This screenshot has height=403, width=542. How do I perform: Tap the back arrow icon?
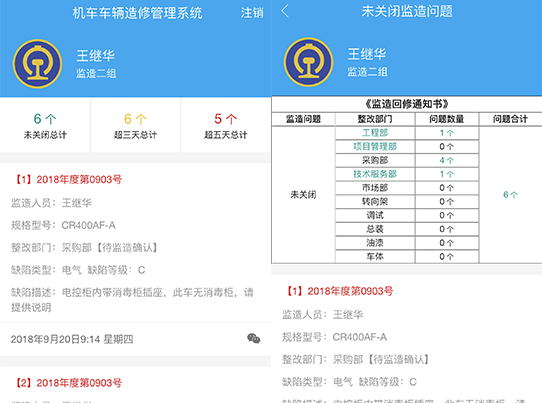point(285,11)
